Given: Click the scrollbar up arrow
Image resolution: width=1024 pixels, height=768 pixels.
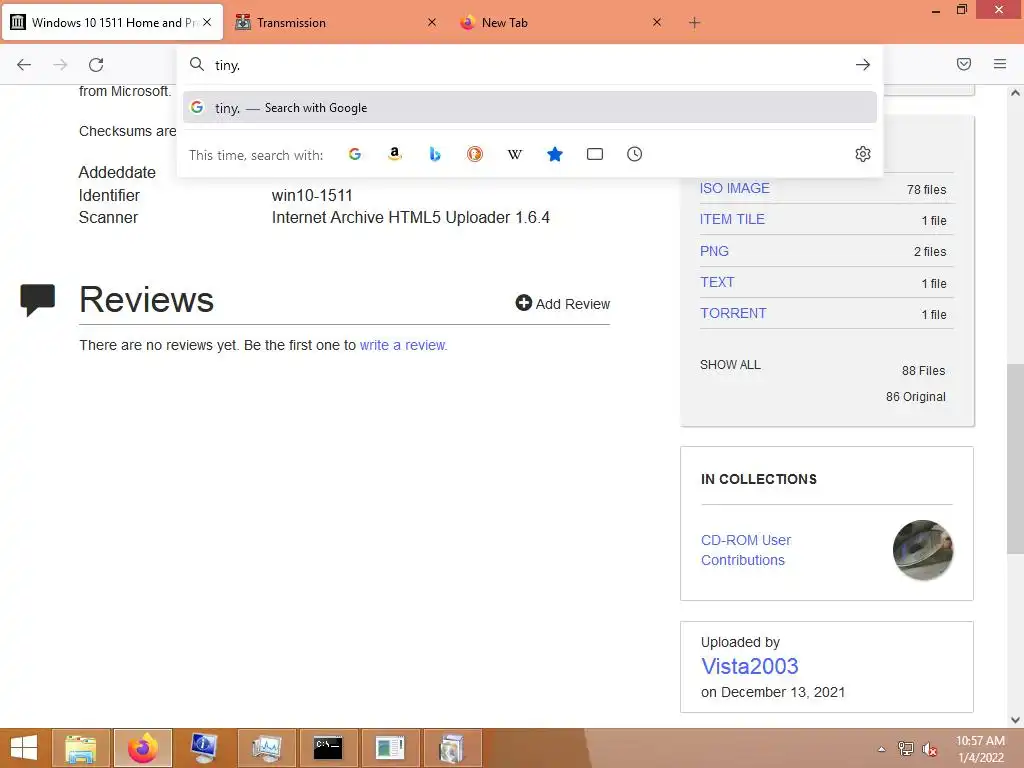Looking at the screenshot, I should (x=1015, y=93).
